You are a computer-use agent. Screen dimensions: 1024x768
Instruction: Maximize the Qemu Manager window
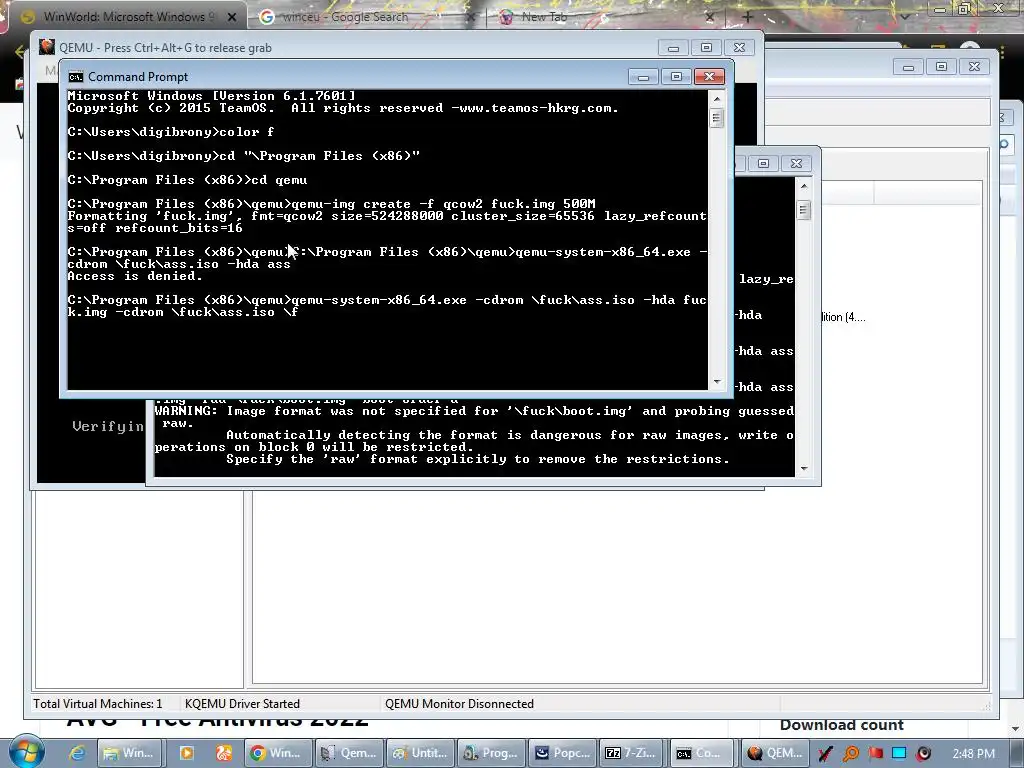pyautogui.click(x=941, y=67)
